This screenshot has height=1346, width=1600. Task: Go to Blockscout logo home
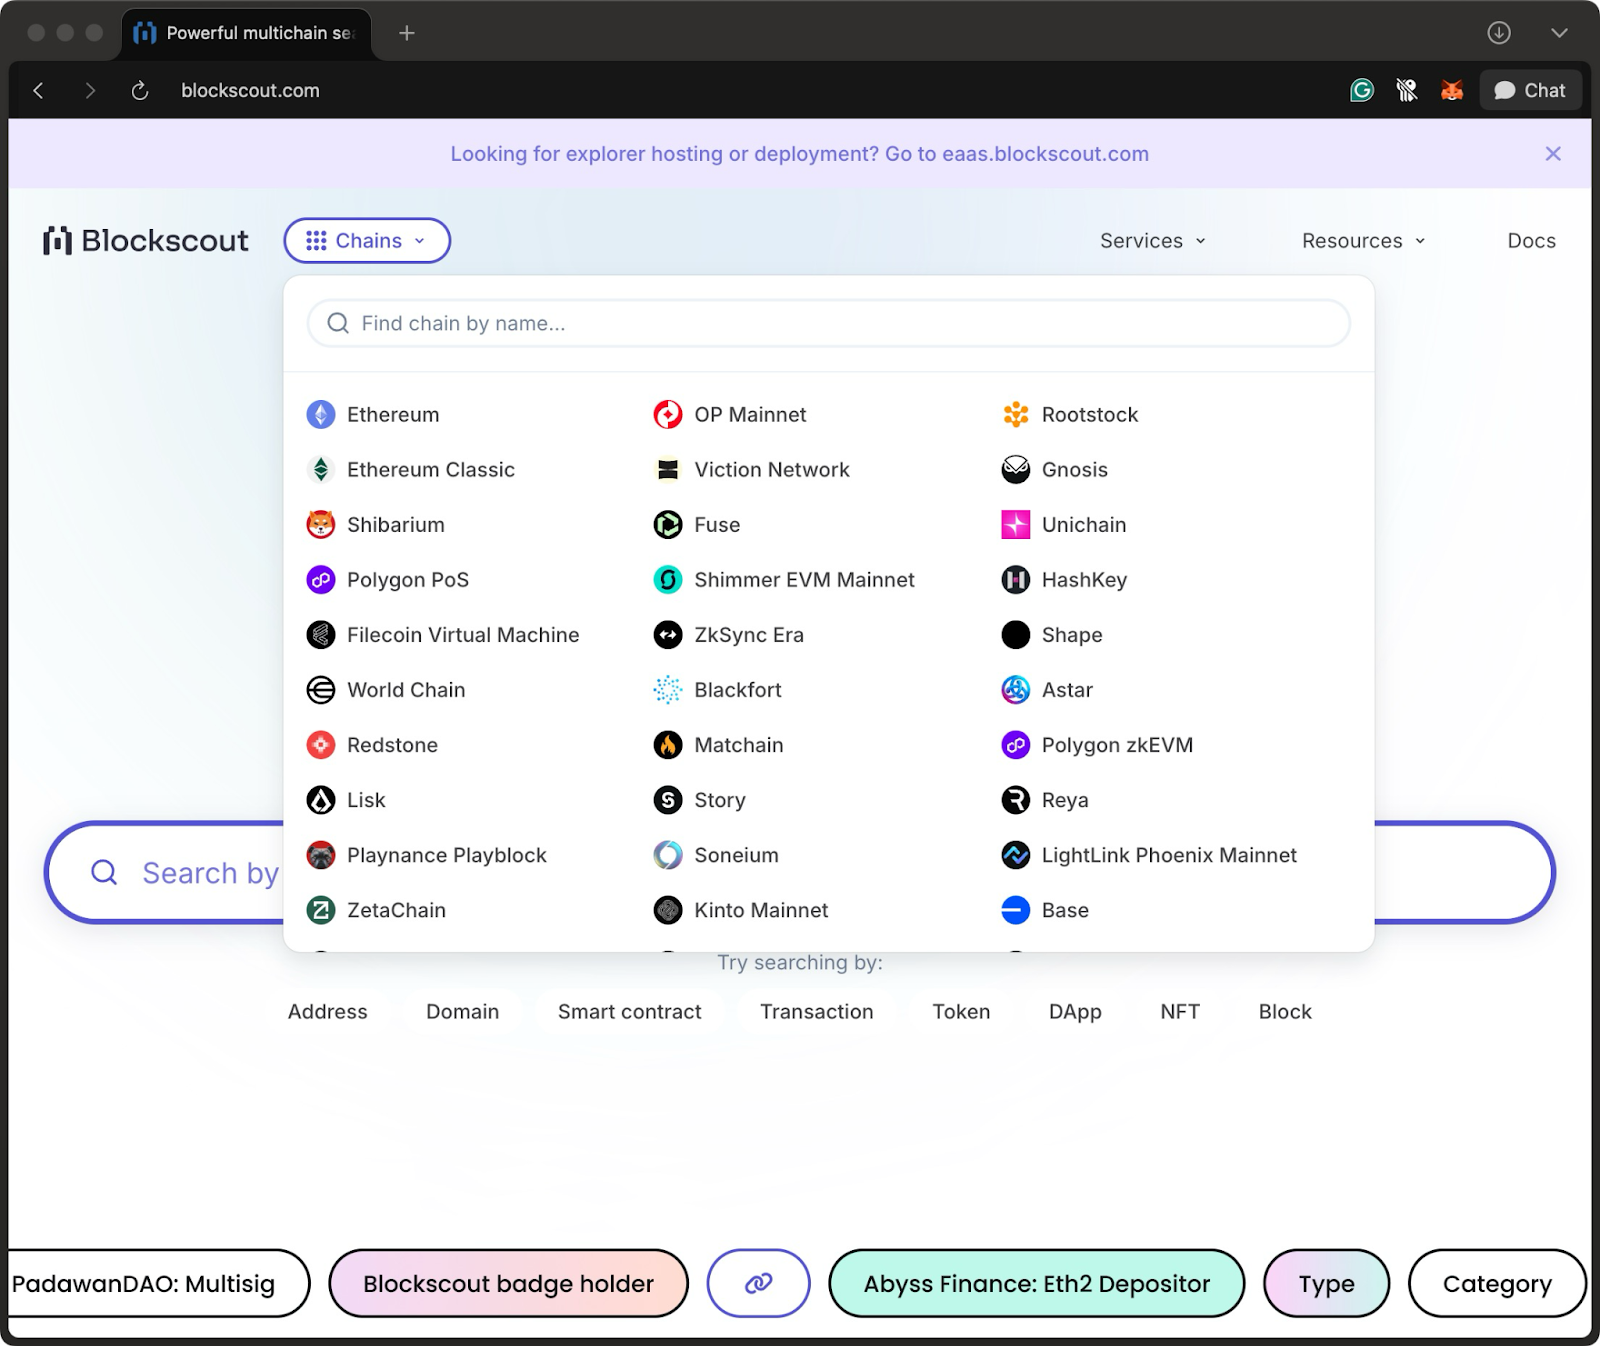146,241
